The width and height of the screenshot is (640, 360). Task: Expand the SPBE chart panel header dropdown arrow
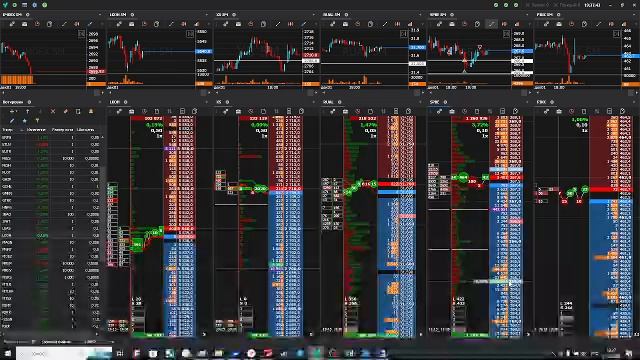point(527,15)
